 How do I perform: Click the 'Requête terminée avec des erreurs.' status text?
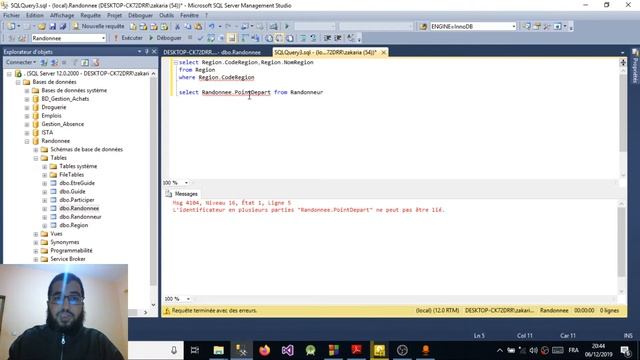coord(214,311)
